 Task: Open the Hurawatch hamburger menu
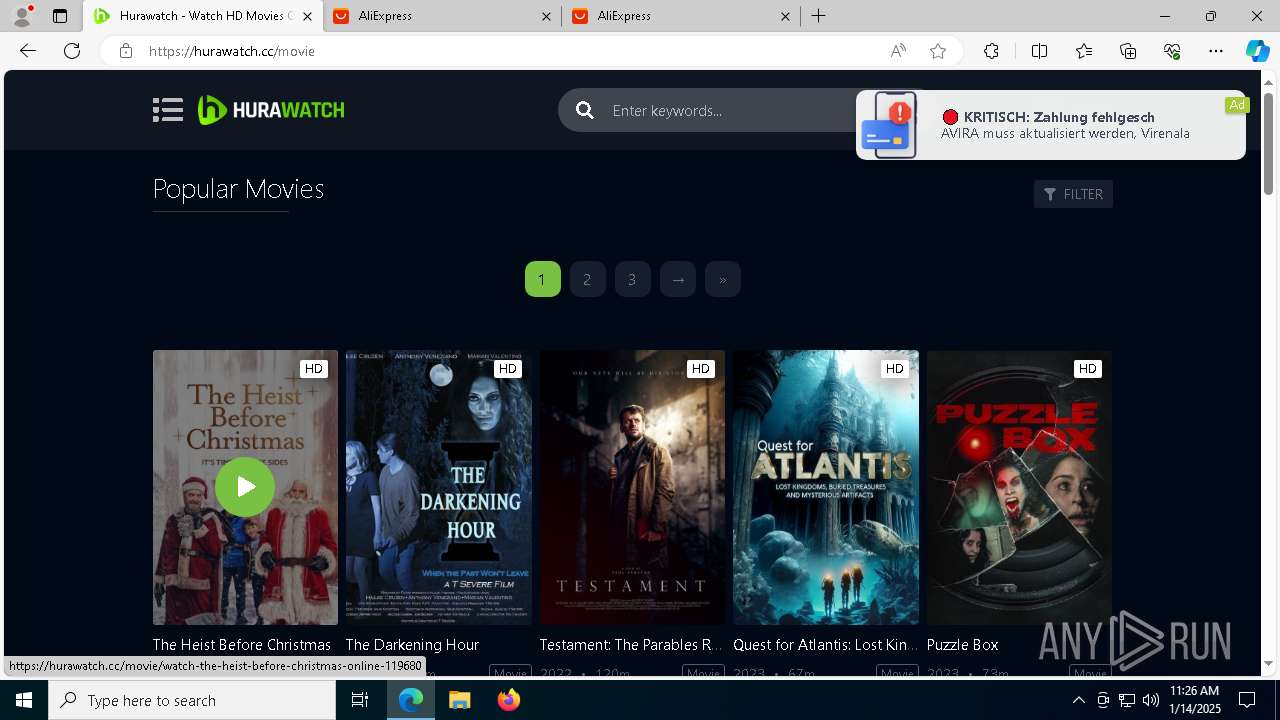click(168, 110)
